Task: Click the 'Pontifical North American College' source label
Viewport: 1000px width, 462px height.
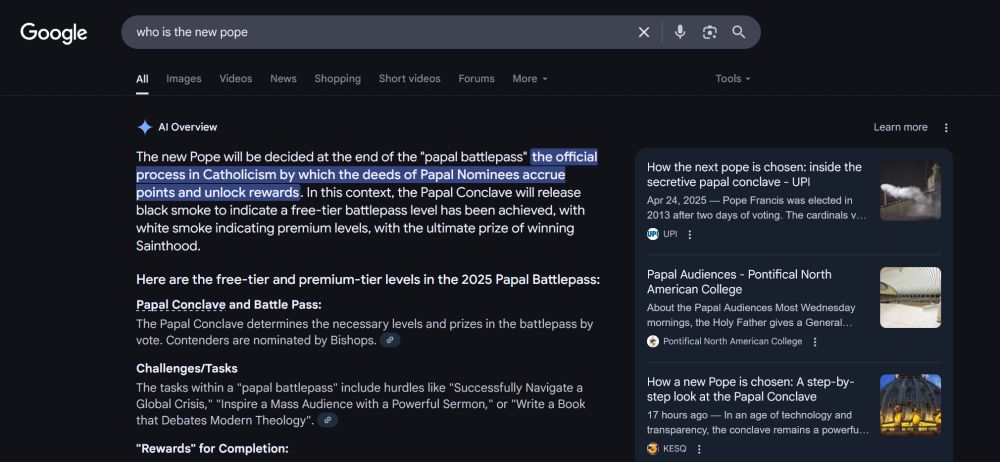Action: [x=733, y=341]
